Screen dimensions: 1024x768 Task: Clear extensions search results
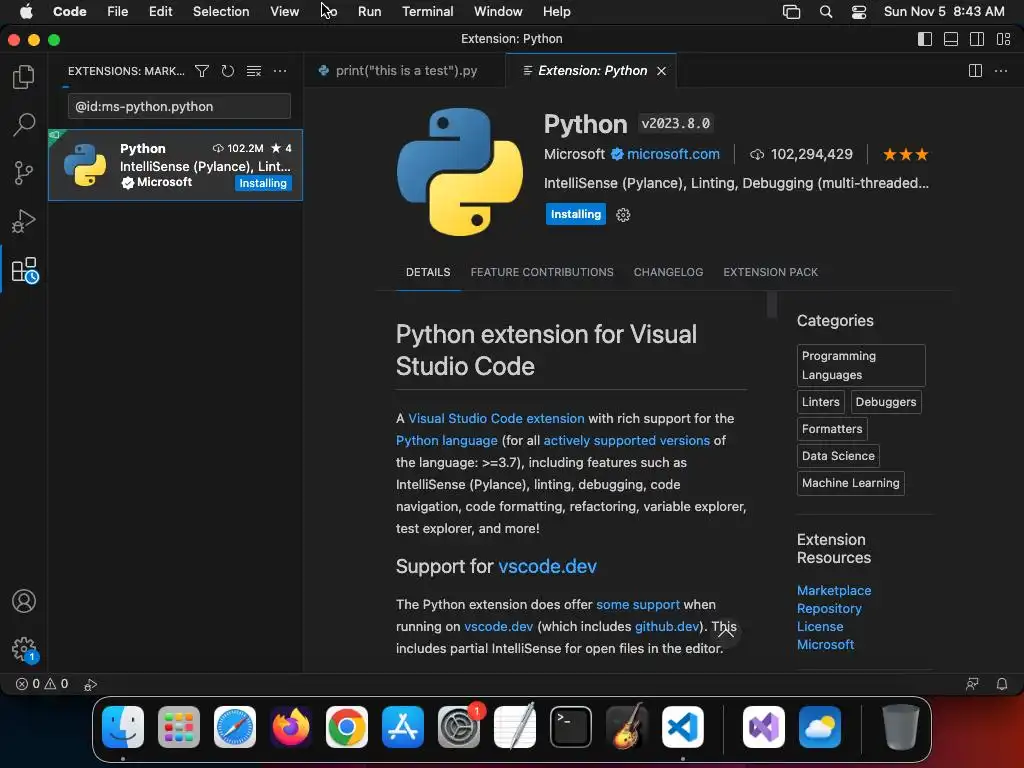[x=253, y=71]
